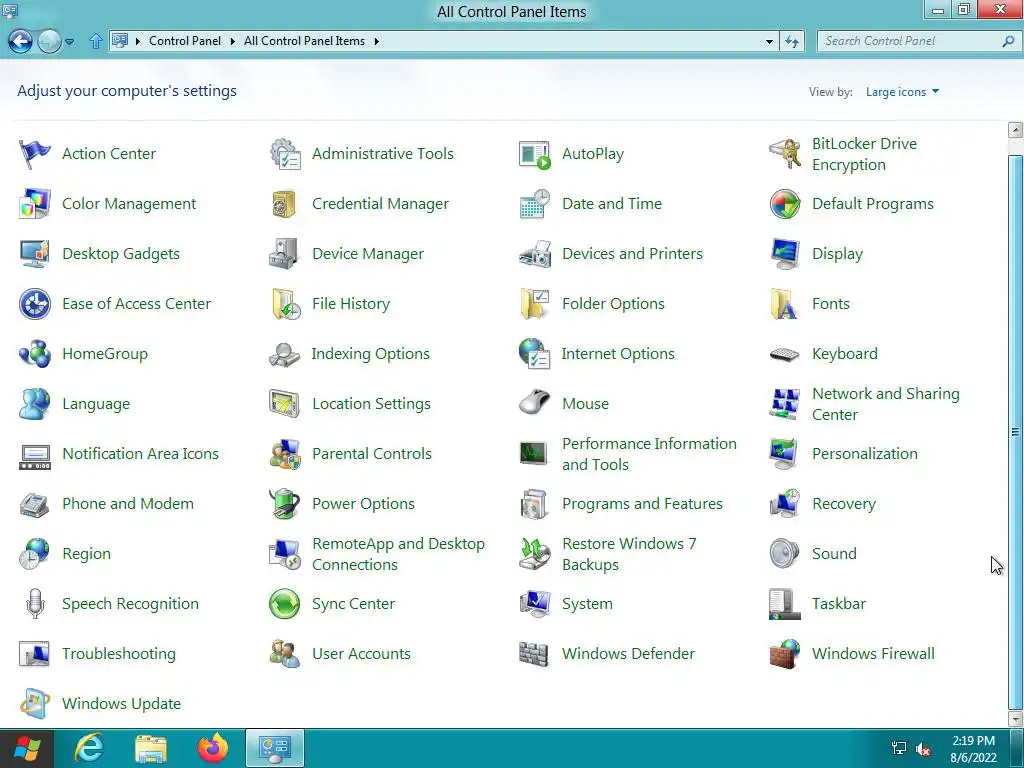Open the Language link
The height and width of the screenshot is (768, 1024).
[x=96, y=404]
